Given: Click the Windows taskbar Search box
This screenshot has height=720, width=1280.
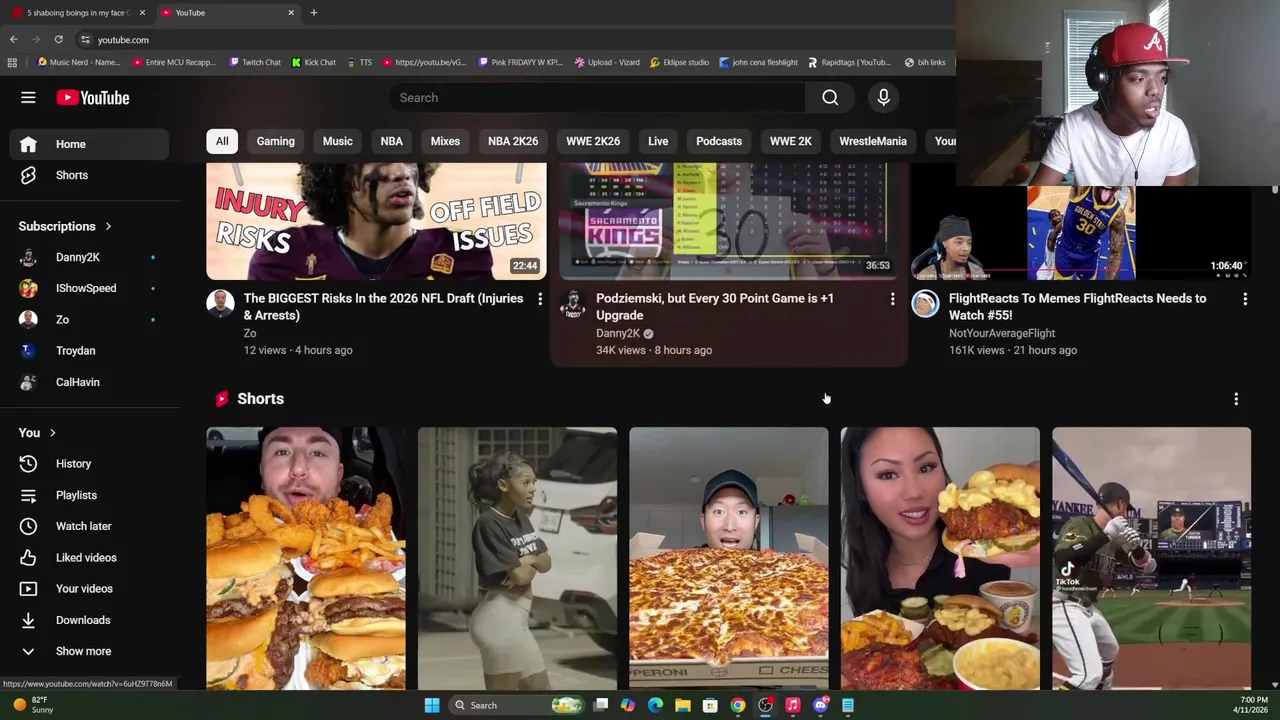Looking at the screenshot, I should [517, 705].
